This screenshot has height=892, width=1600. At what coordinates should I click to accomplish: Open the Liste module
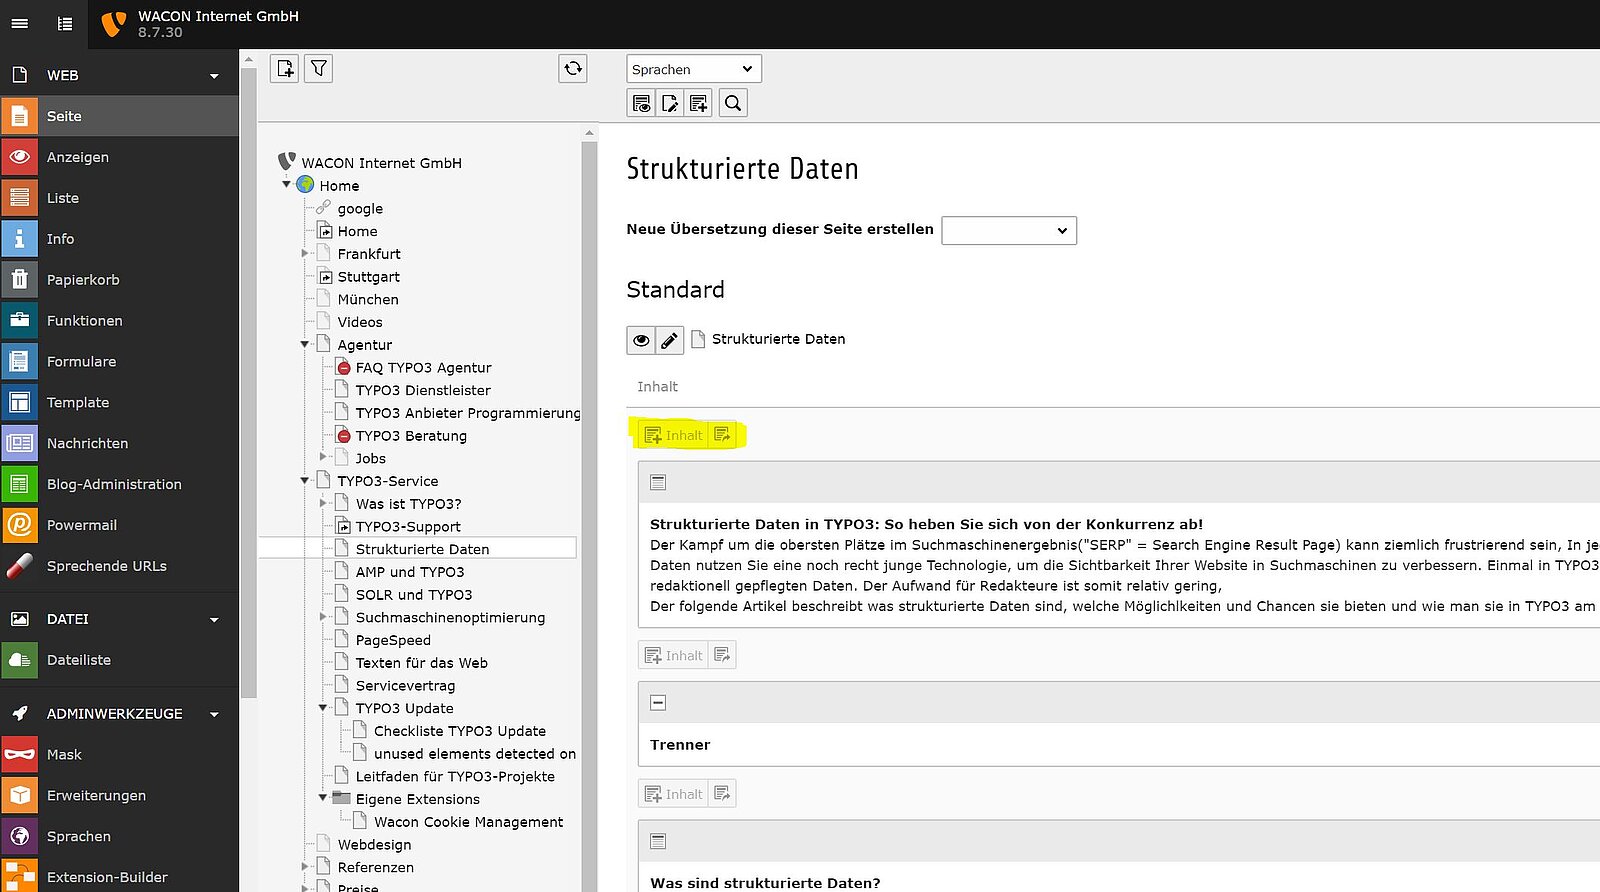pos(62,198)
